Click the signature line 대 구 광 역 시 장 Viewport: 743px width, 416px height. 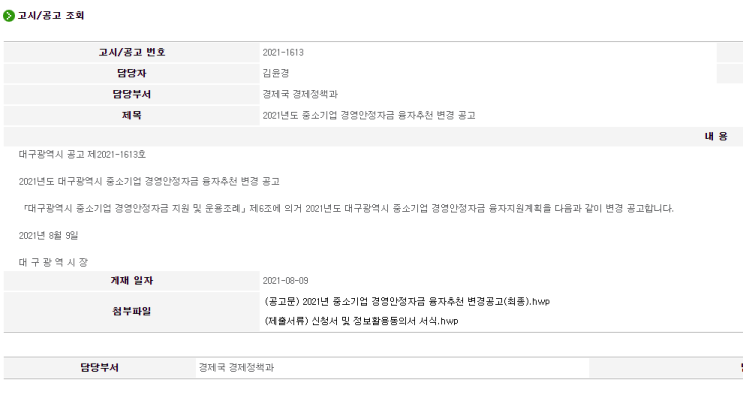[53, 262]
